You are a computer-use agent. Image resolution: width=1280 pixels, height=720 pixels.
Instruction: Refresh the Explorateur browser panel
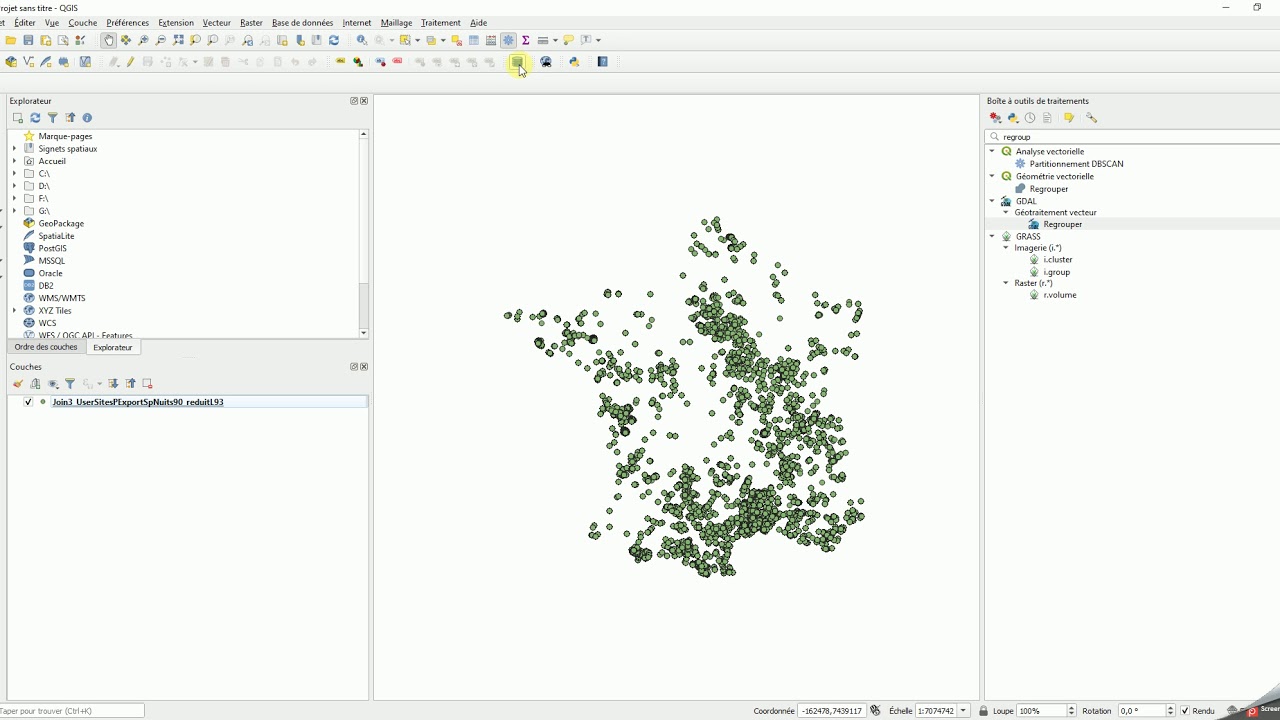tap(35, 118)
